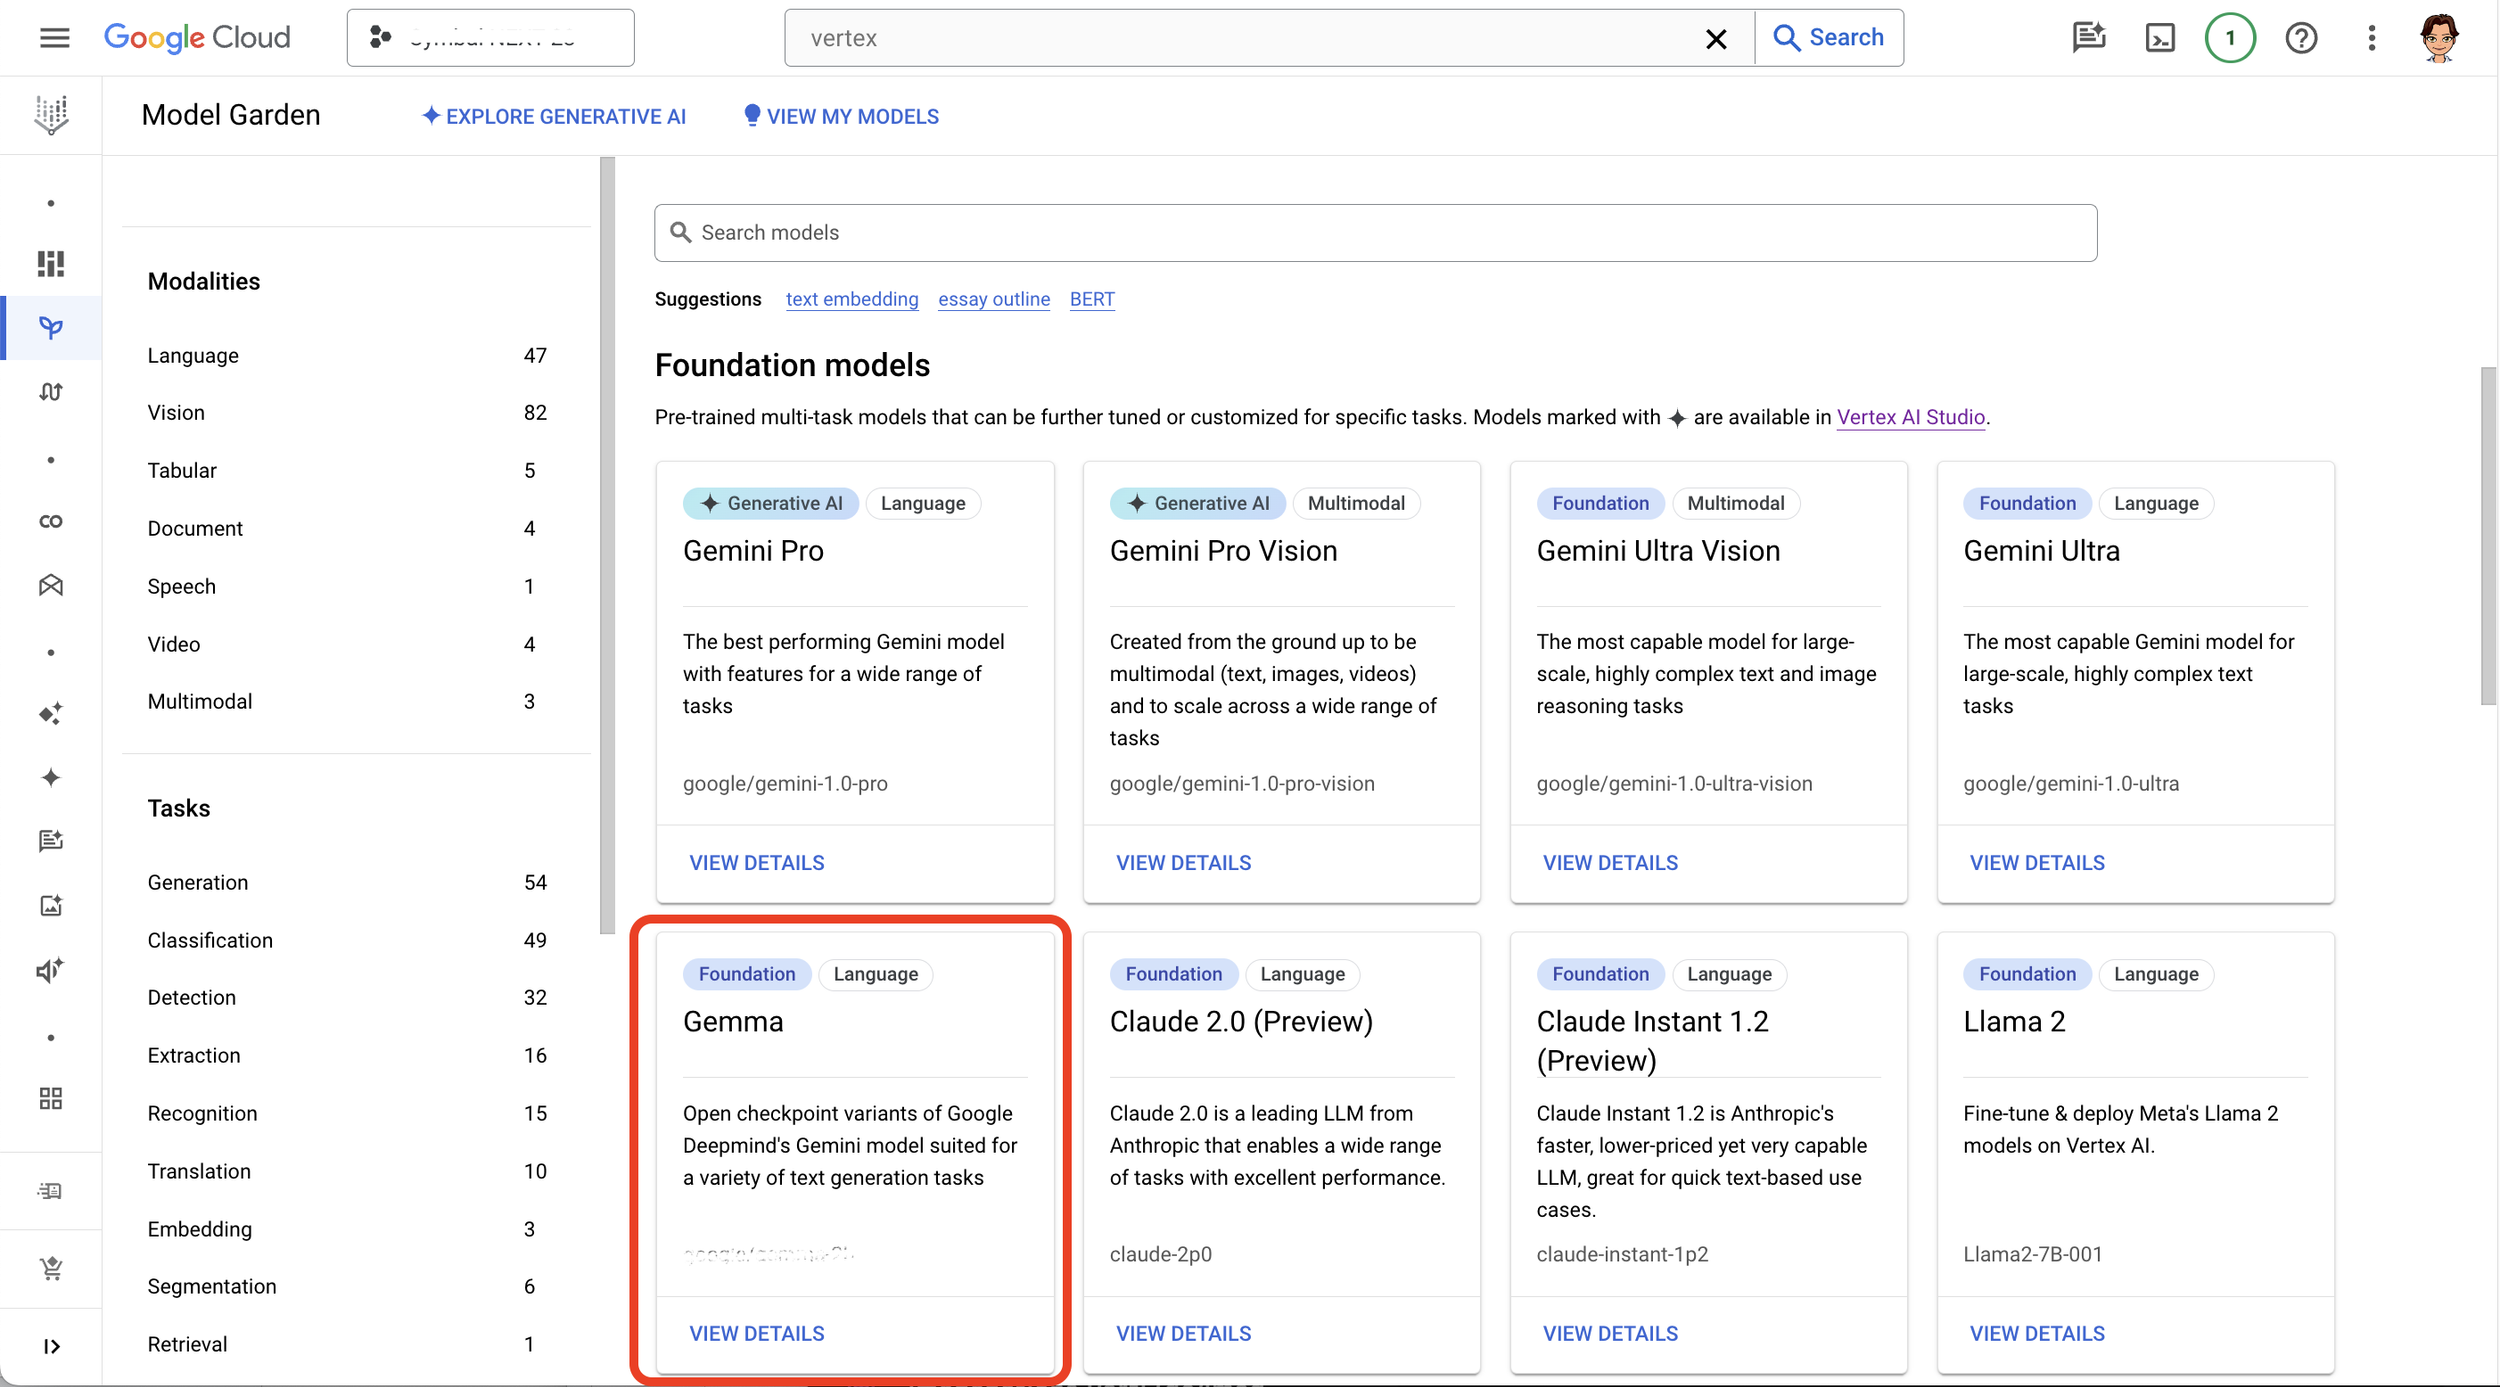Clear the vertex search text
2500x1387 pixels.
(1715, 38)
